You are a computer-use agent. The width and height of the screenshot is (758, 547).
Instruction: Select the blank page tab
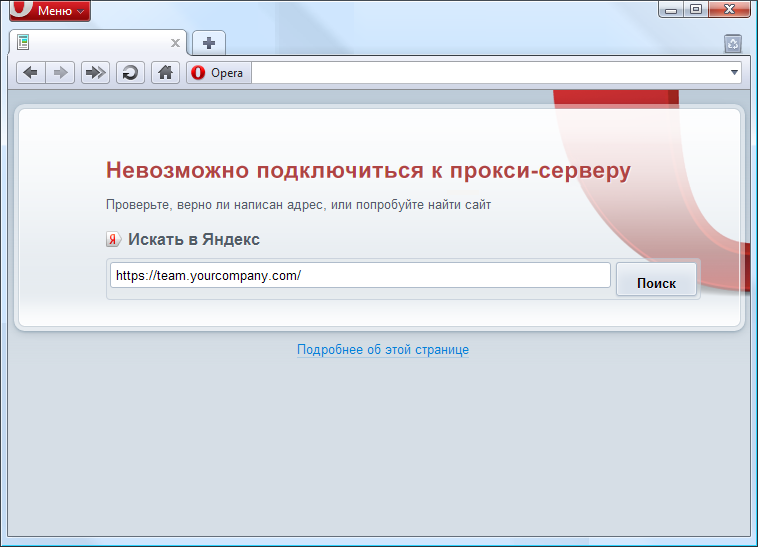pos(98,43)
